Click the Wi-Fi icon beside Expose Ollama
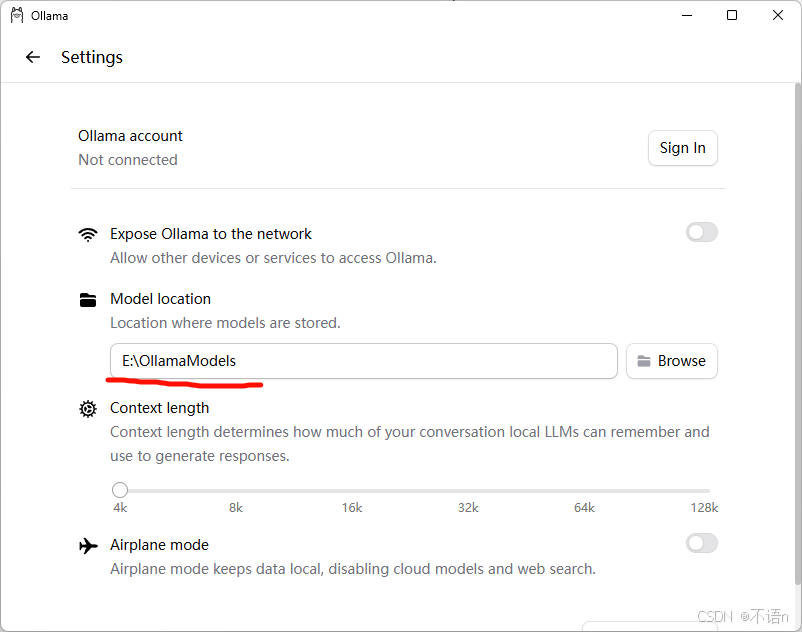 tap(88, 234)
